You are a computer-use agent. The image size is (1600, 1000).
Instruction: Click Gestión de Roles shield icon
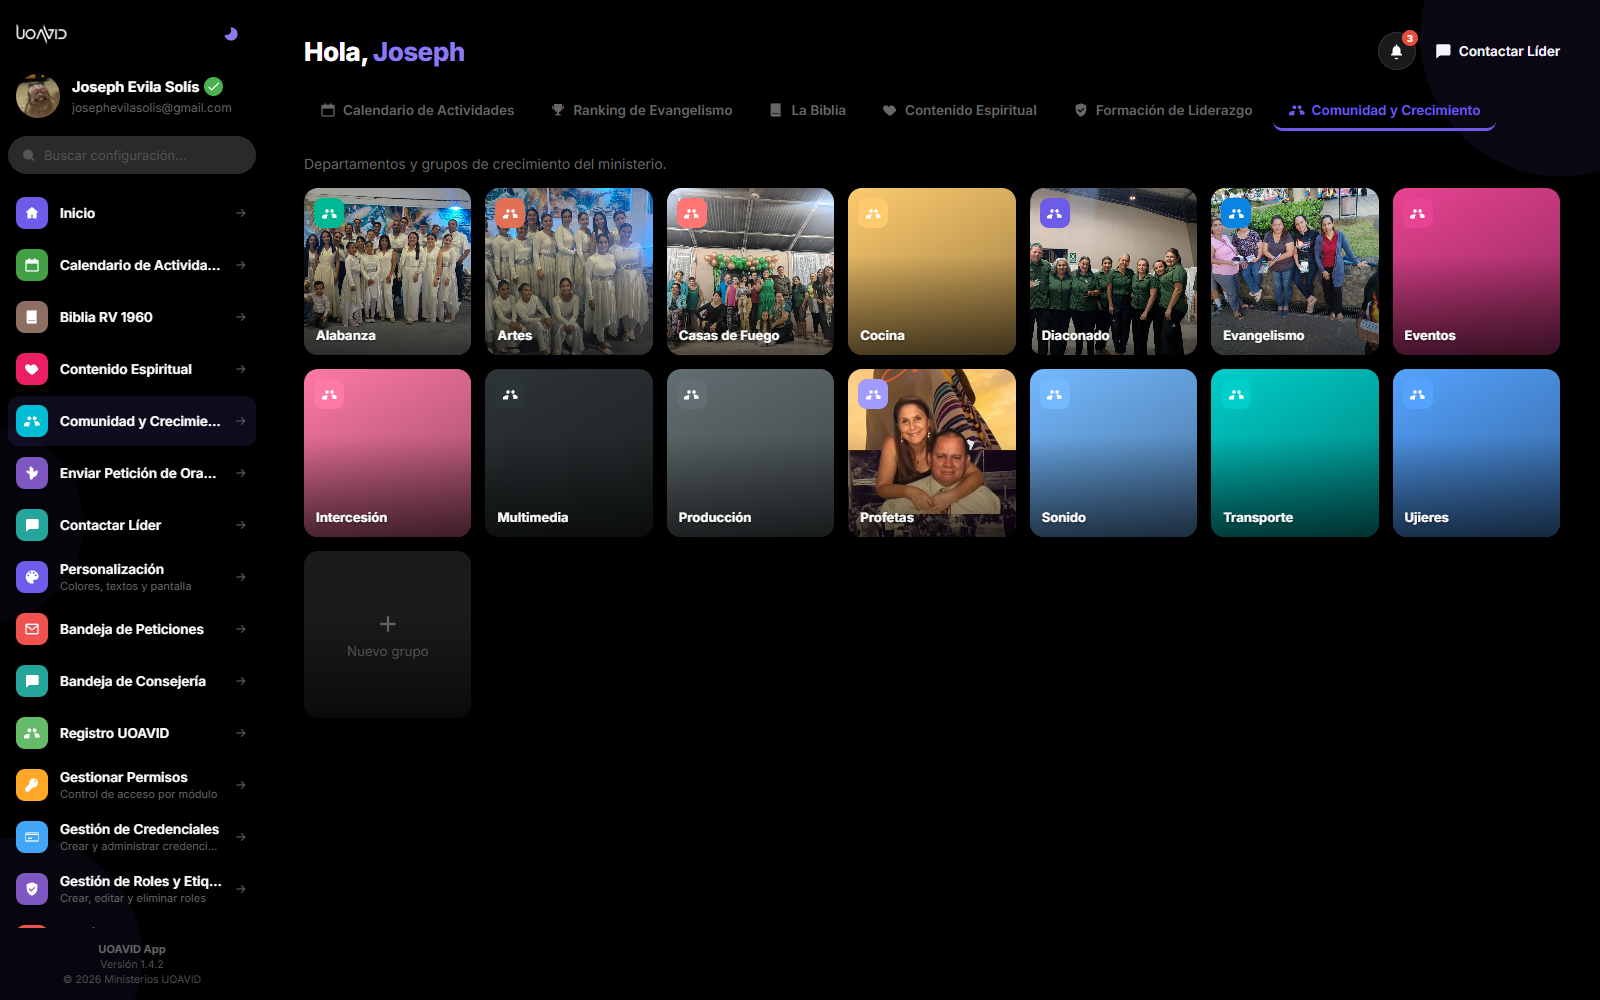32,889
